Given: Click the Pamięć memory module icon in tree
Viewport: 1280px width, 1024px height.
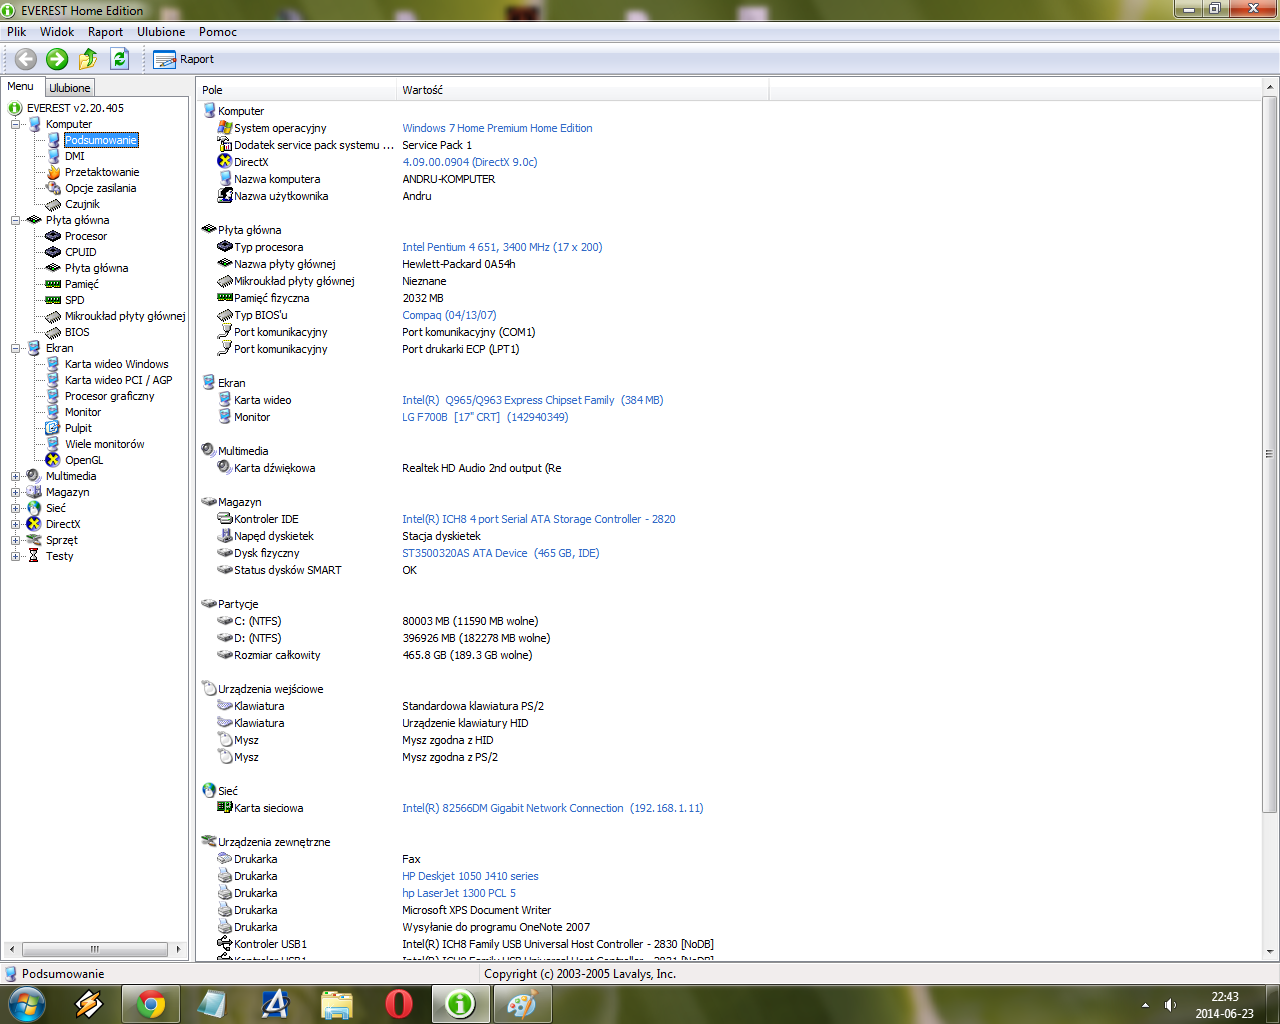Looking at the screenshot, I should pyautogui.click(x=53, y=284).
